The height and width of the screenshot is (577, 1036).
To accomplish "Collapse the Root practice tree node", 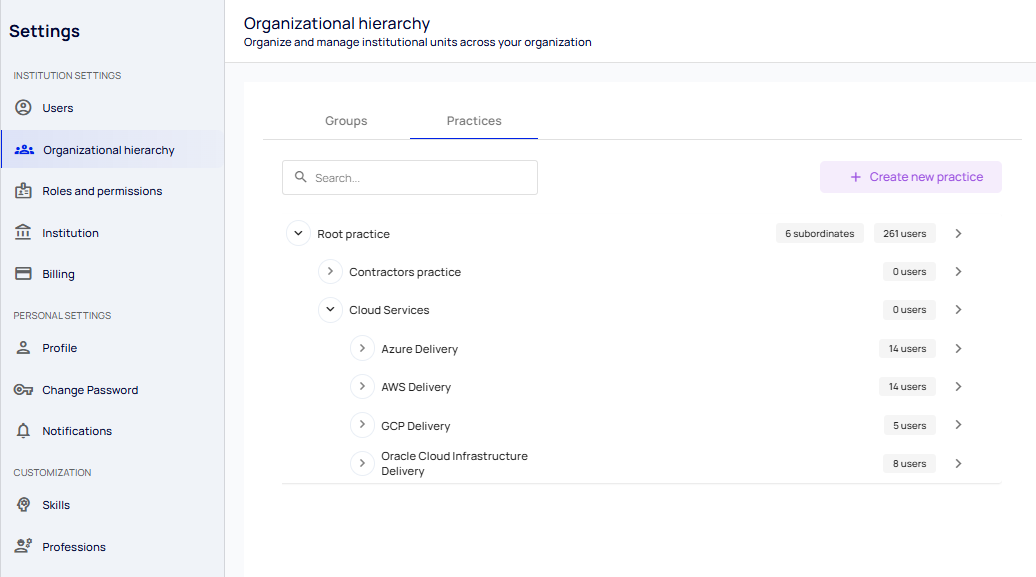I will point(298,234).
